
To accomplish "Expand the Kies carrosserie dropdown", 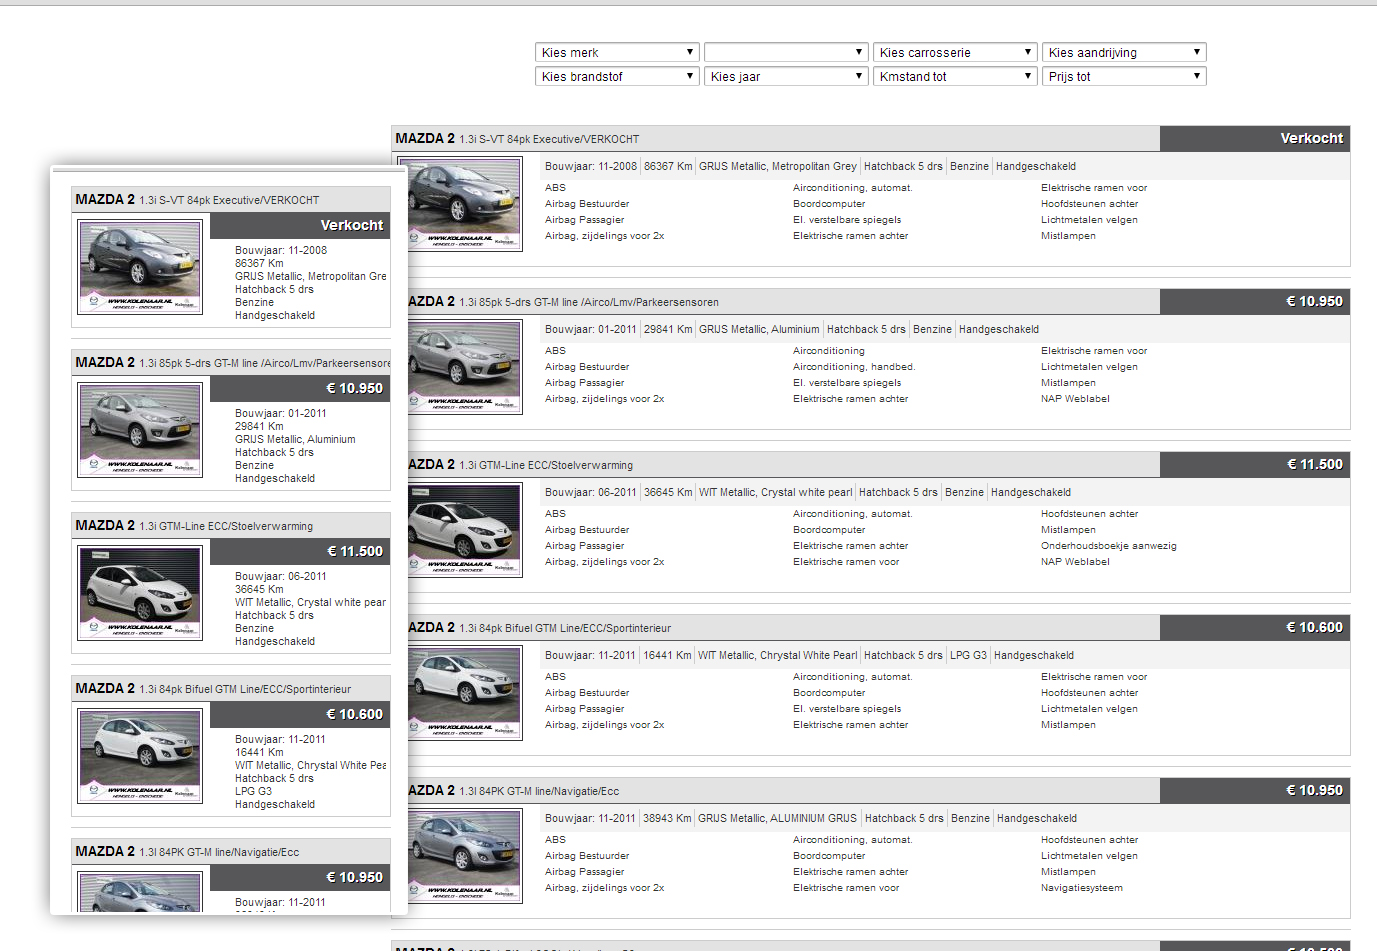I will 955,52.
